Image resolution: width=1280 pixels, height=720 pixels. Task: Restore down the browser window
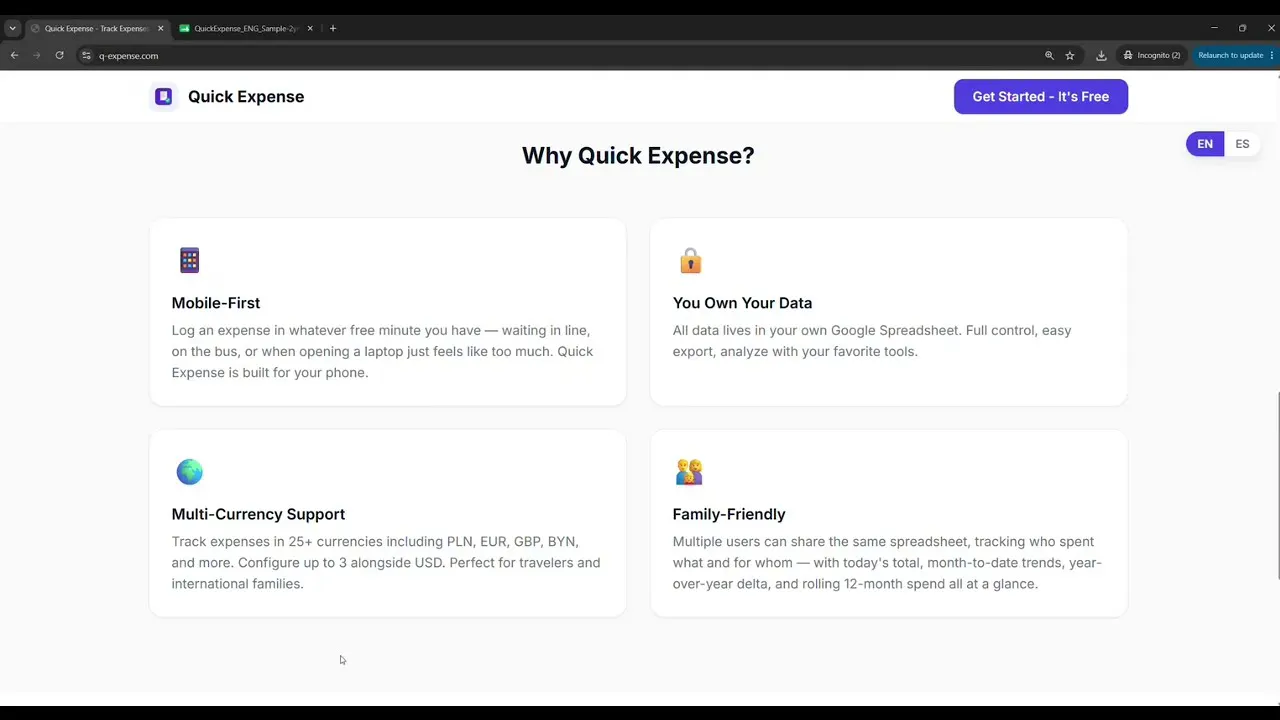pyautogui.click(x=1242, y=28)
